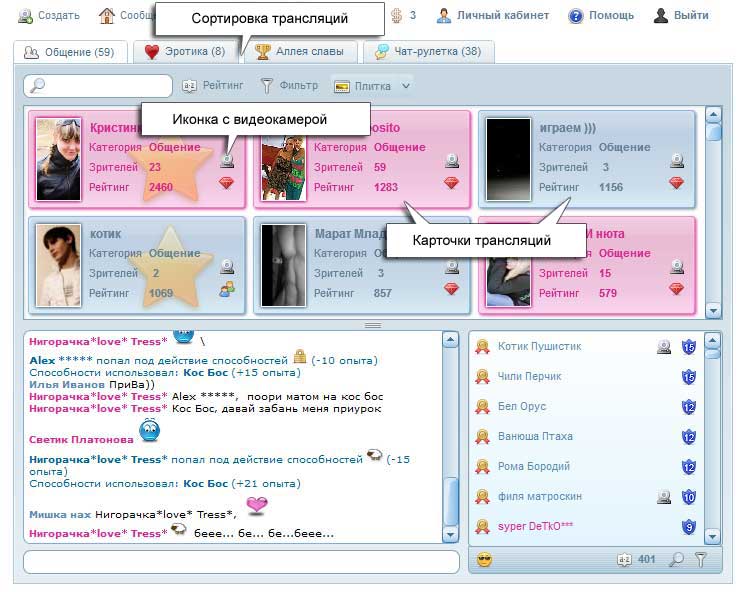Click the friends icon on котик card
Screen dimensions: 750x592
tap(227, 289)
